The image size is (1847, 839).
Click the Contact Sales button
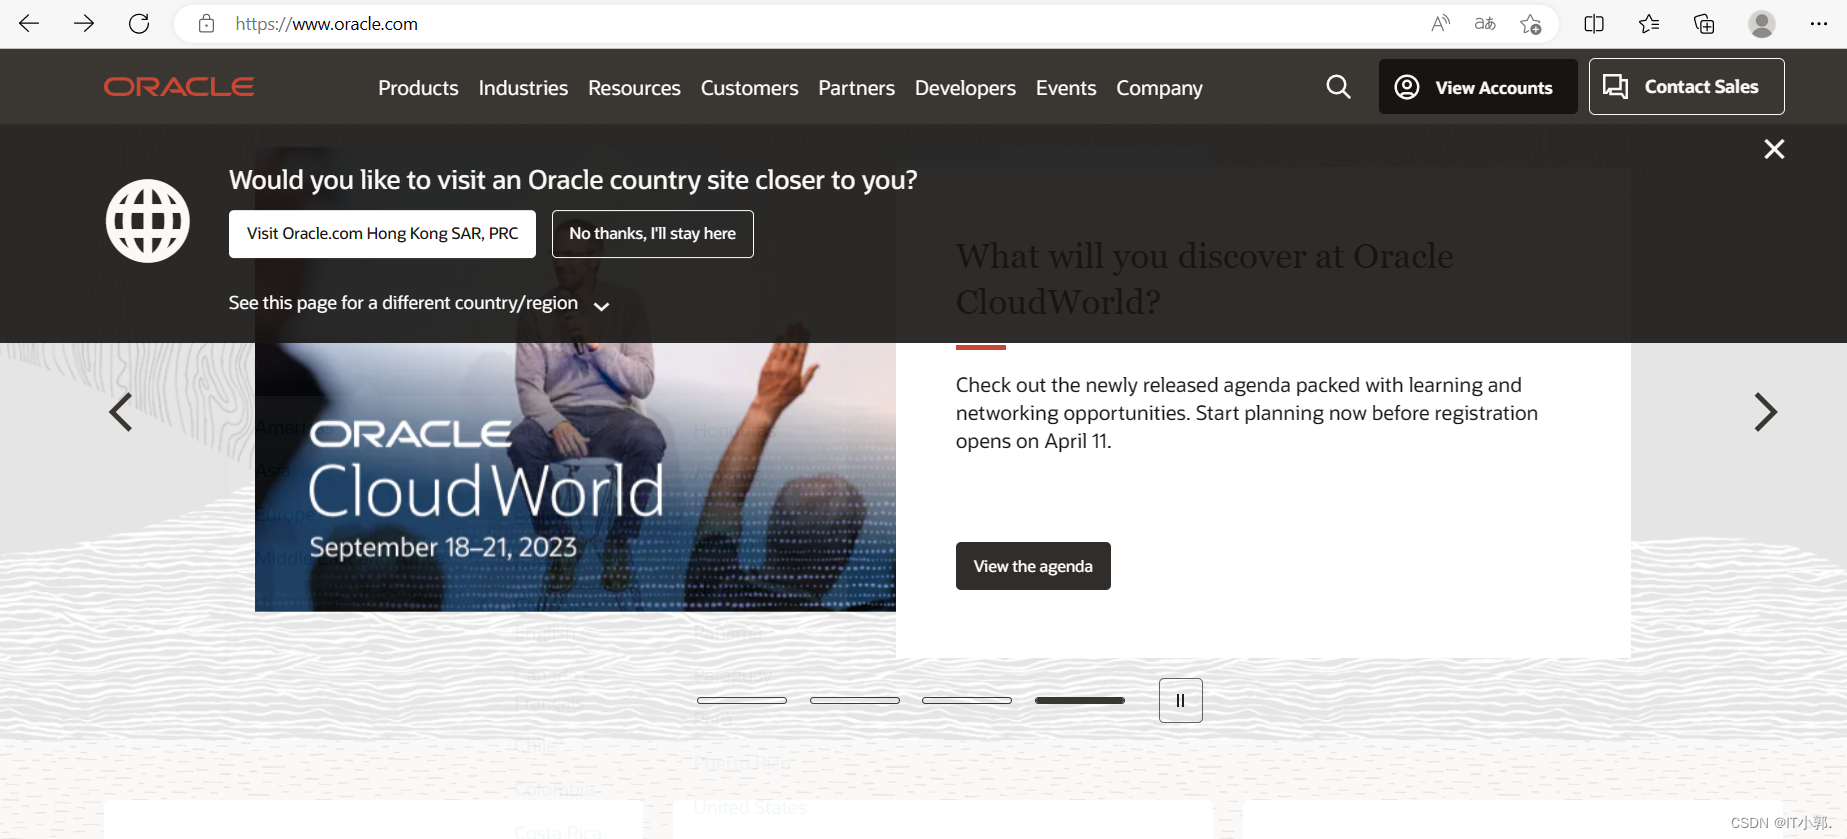tap(1686, 87)
